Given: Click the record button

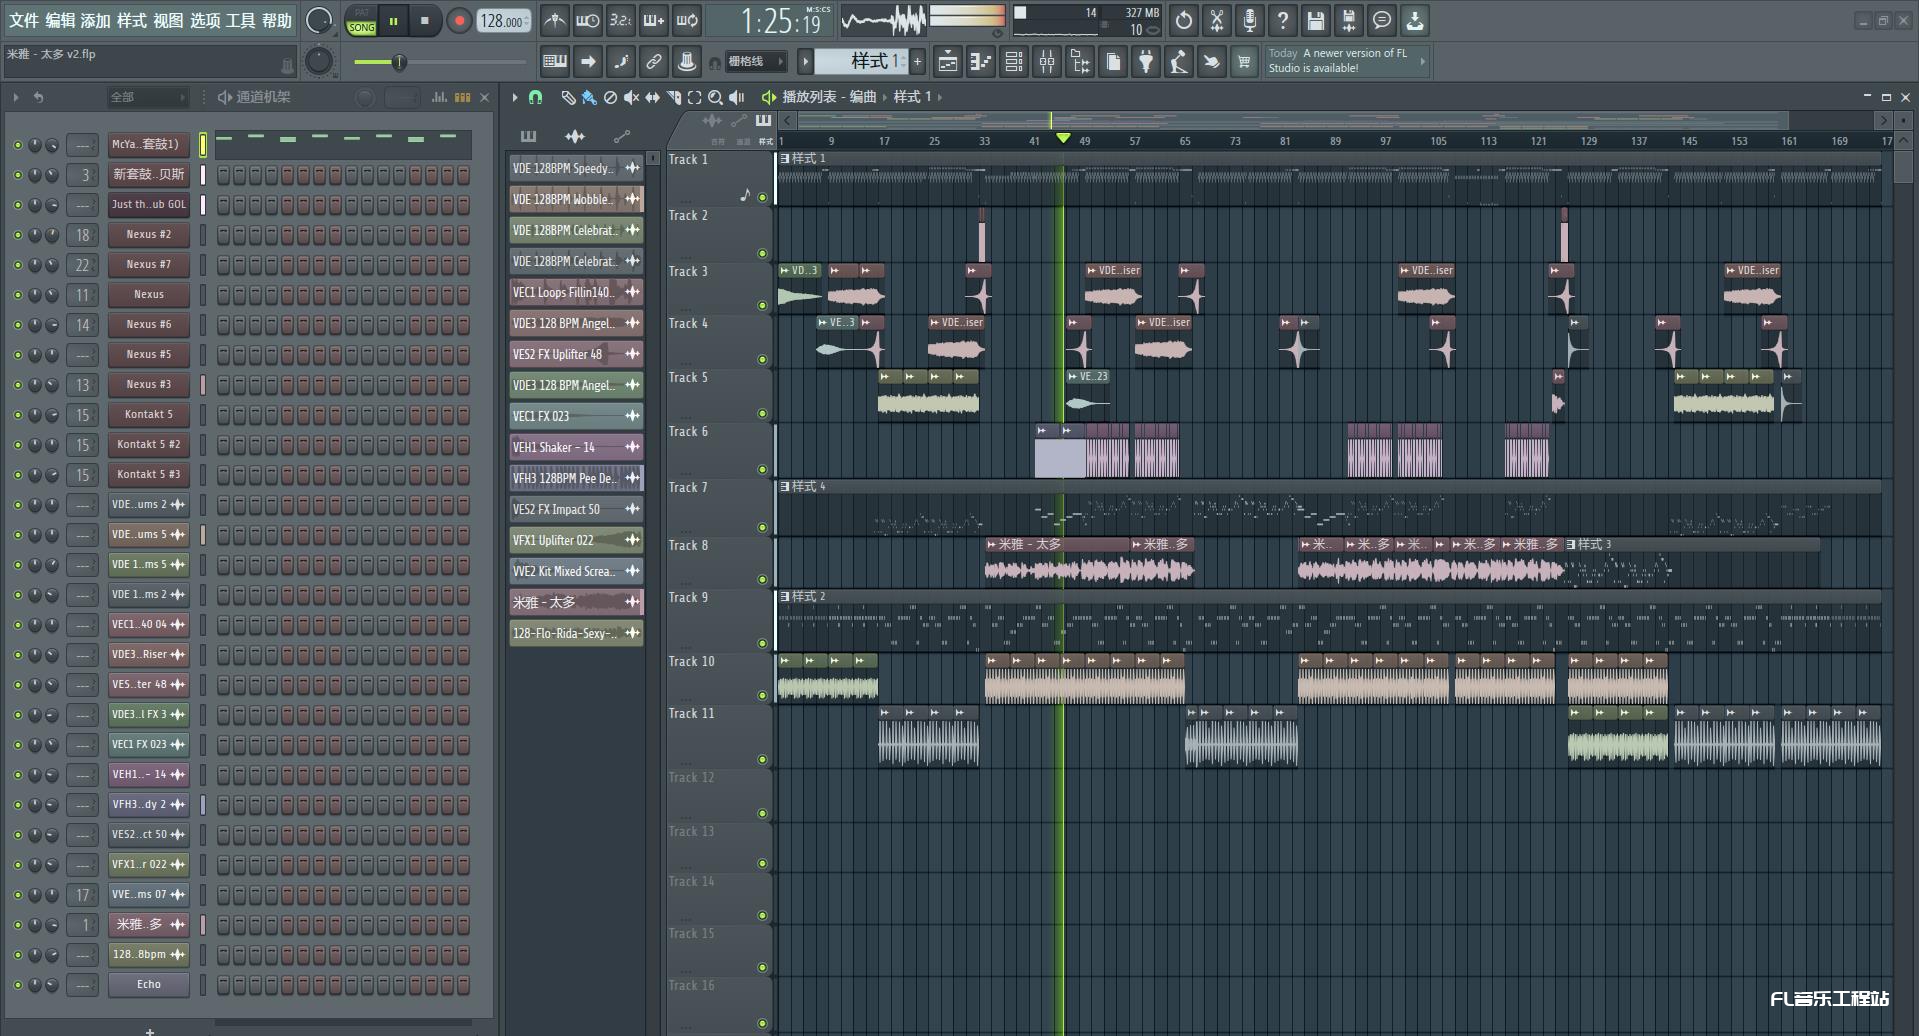Looking at the screenshot, I should 459,21.
